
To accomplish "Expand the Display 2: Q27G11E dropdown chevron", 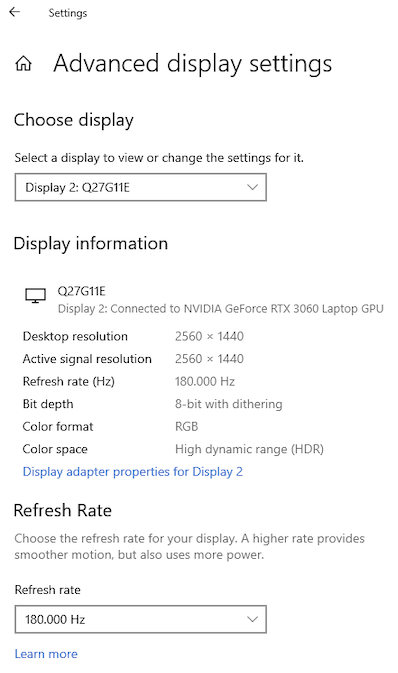I will point(252,187).
